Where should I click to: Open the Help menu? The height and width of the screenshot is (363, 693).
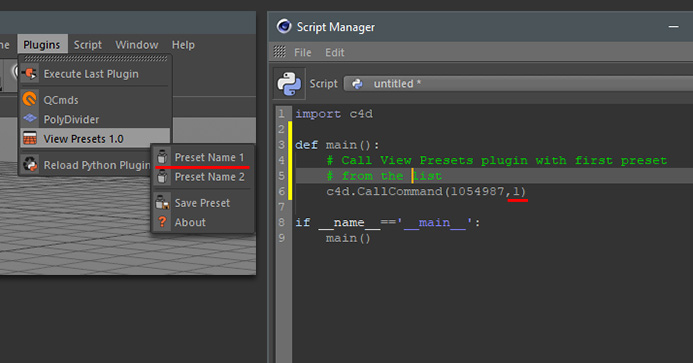(x=183, y=45)
